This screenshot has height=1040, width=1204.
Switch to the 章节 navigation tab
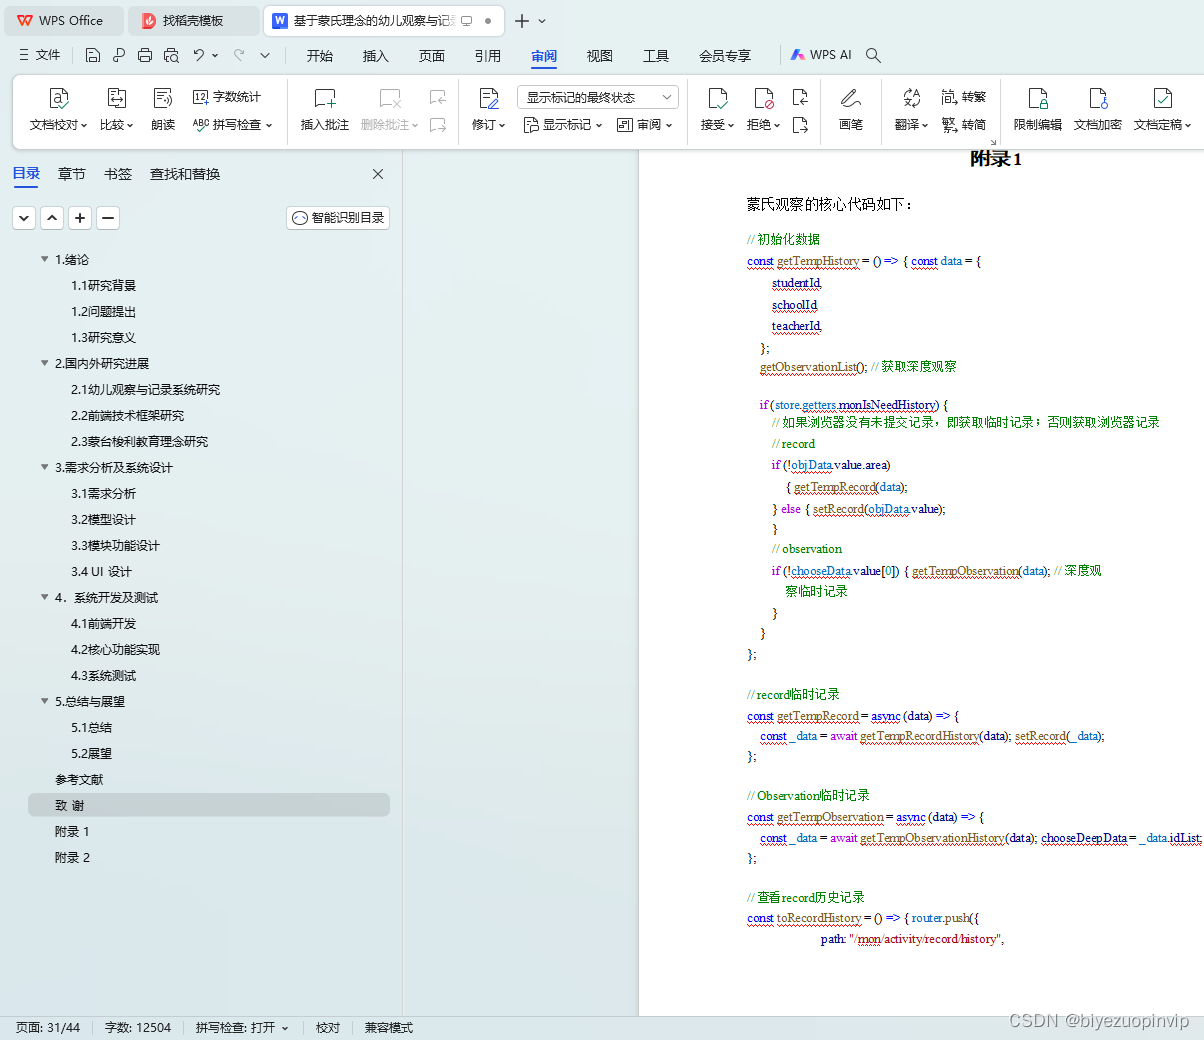(x=72, y=174)
